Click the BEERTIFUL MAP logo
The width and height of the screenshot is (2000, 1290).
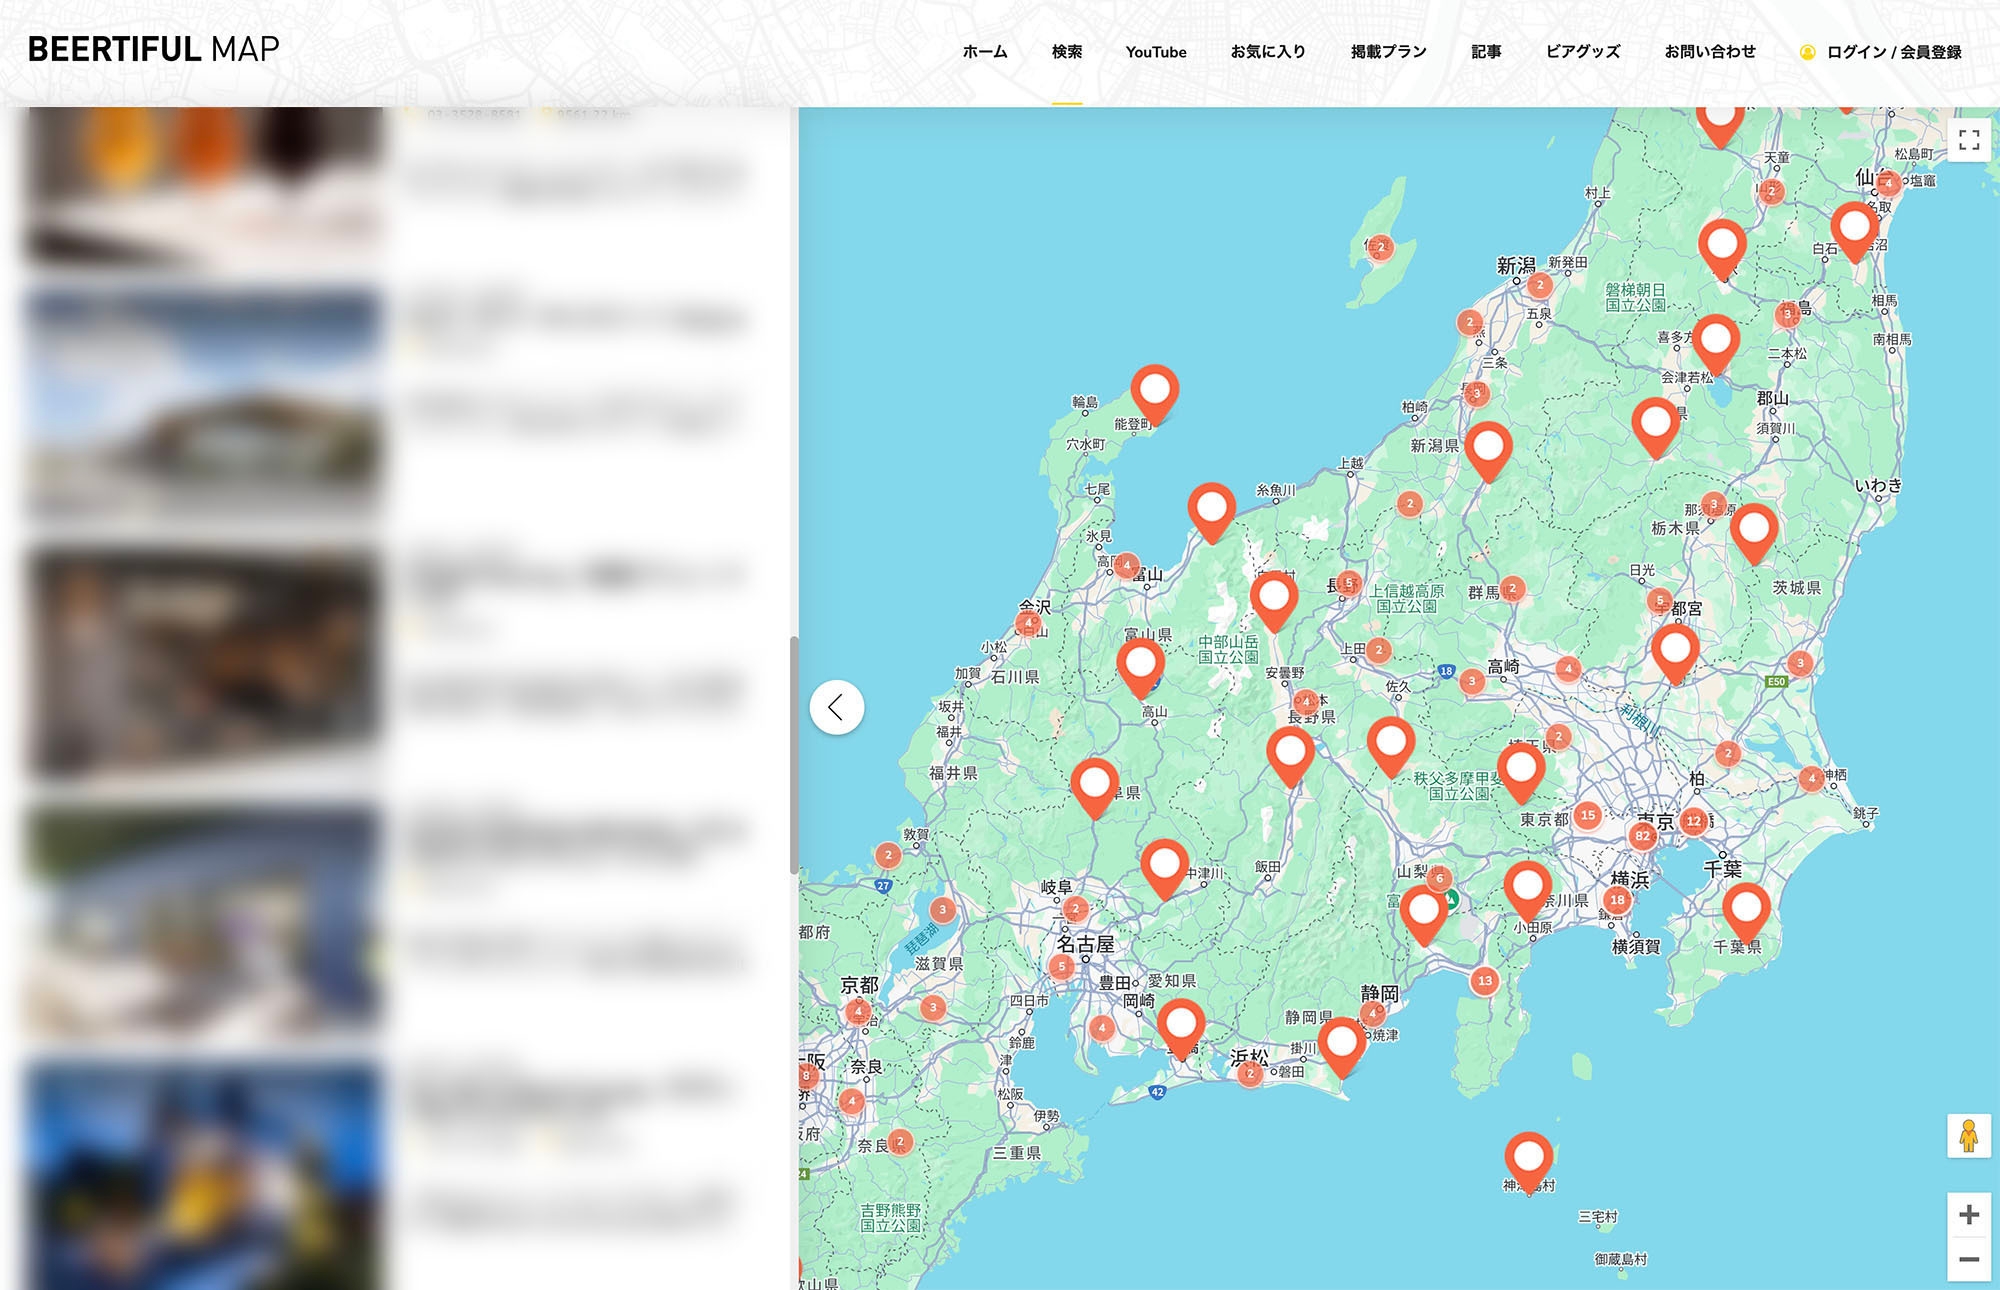coord(153,49)
